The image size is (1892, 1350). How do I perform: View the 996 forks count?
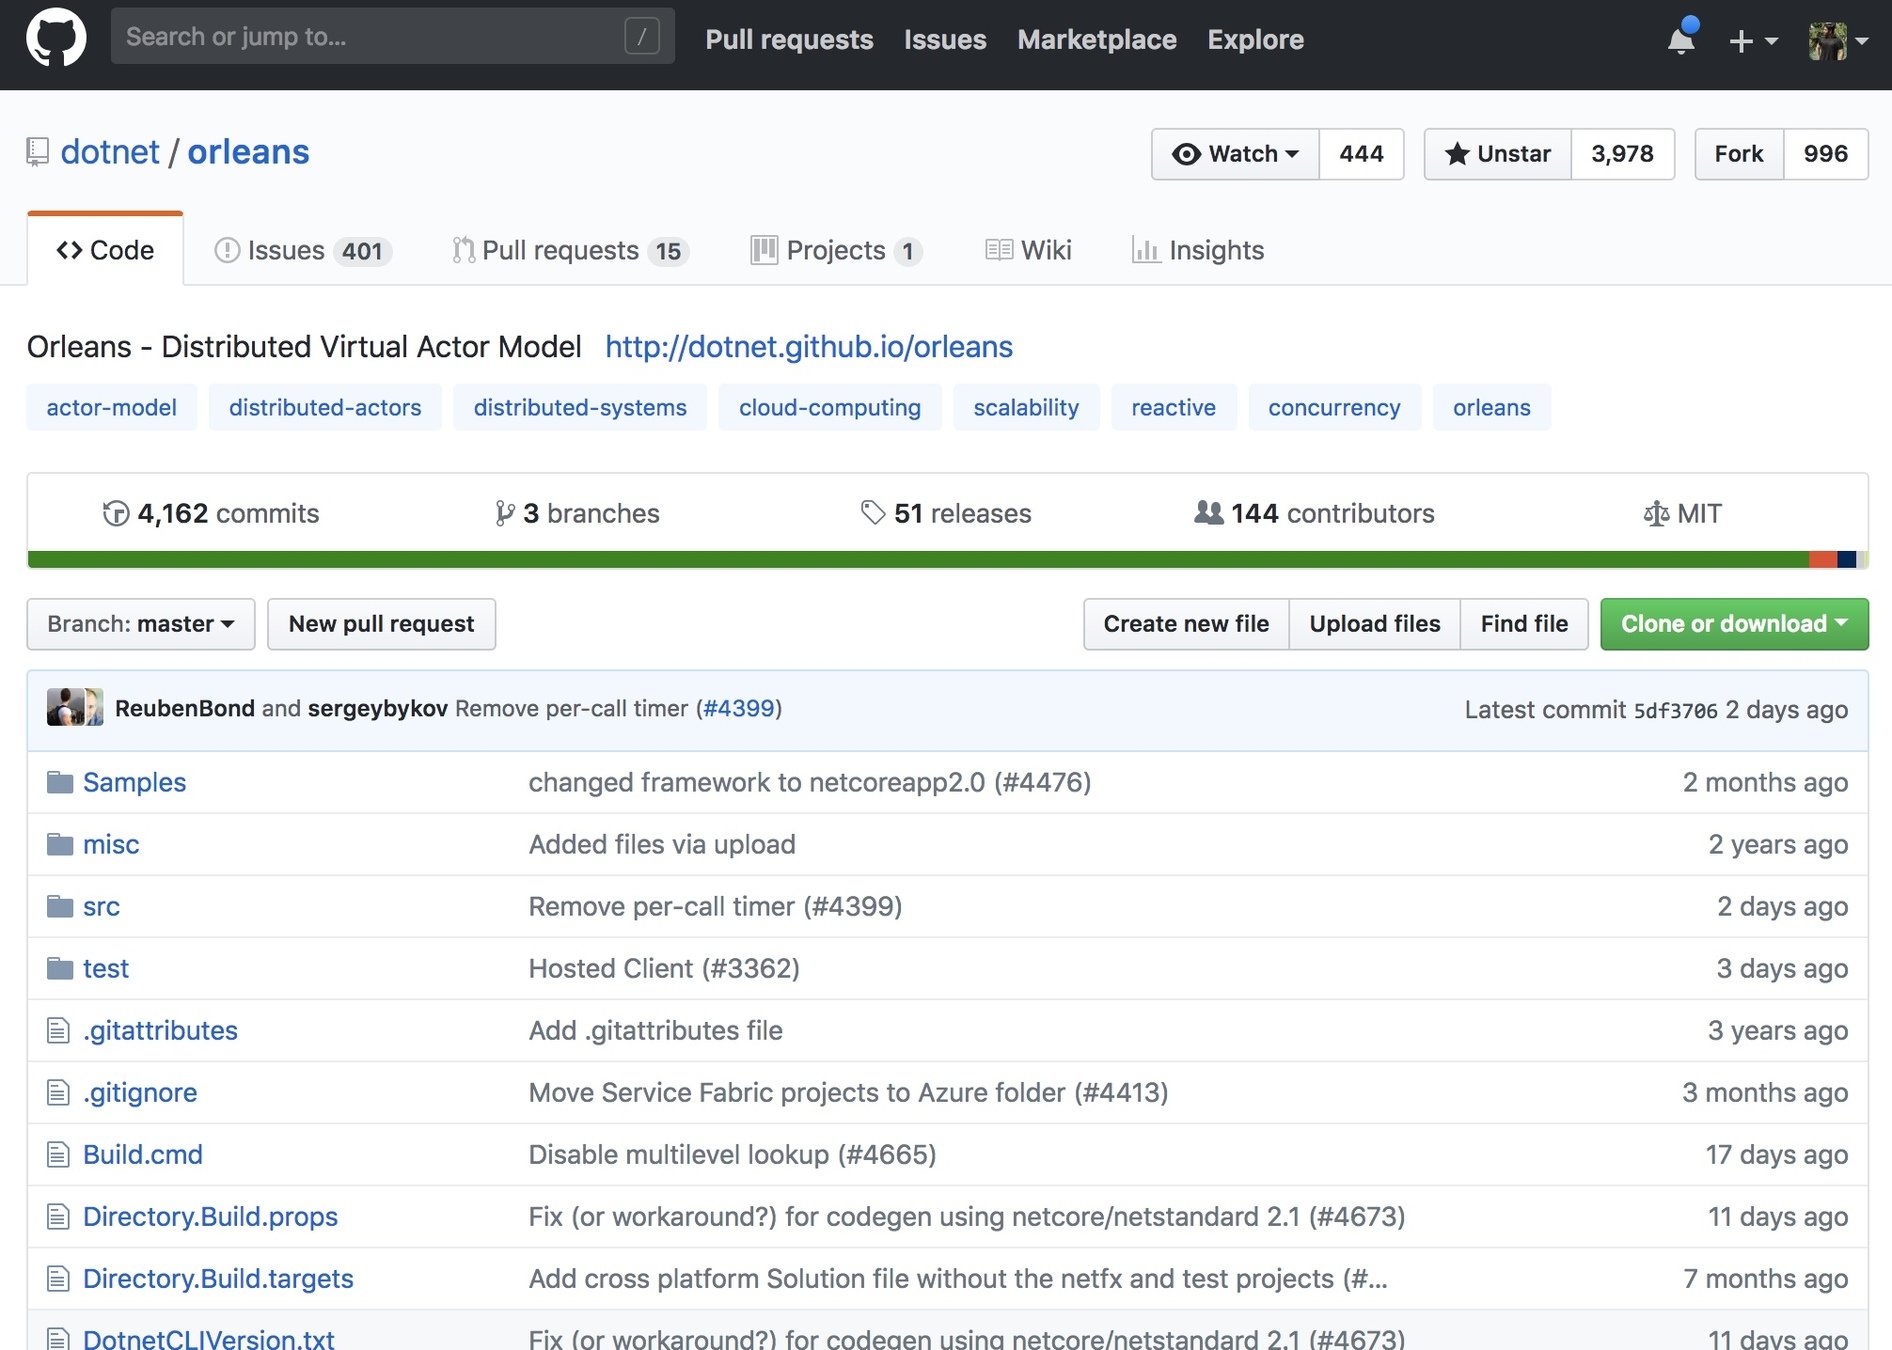pyautogui.click(x=1825, y=154)
